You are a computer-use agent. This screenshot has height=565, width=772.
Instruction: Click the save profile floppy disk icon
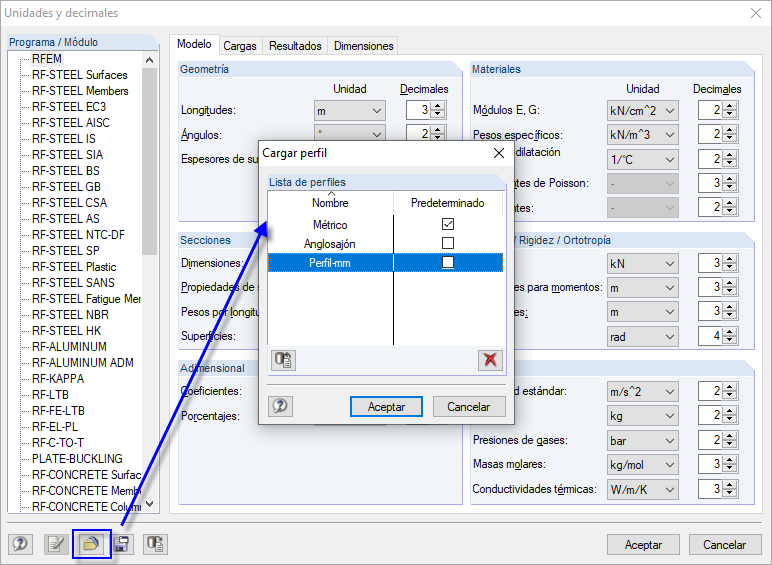tap(121, 544)
